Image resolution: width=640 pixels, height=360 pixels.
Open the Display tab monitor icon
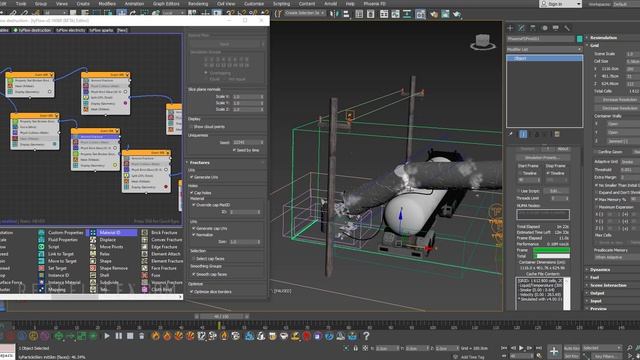pos(556,28)
